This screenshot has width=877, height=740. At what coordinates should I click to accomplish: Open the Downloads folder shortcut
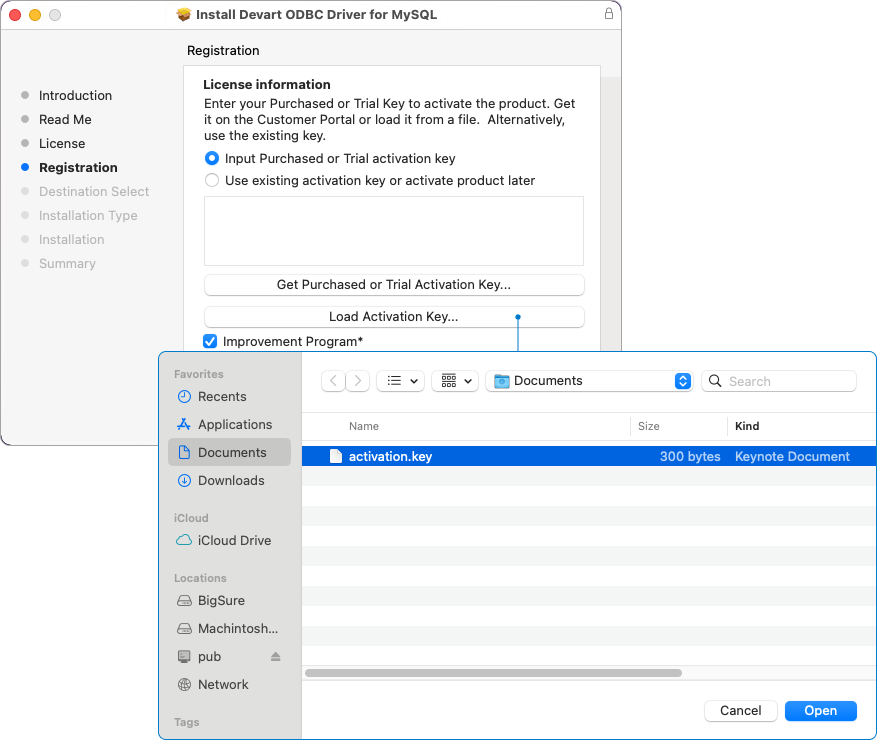click(x=229, y=480)
